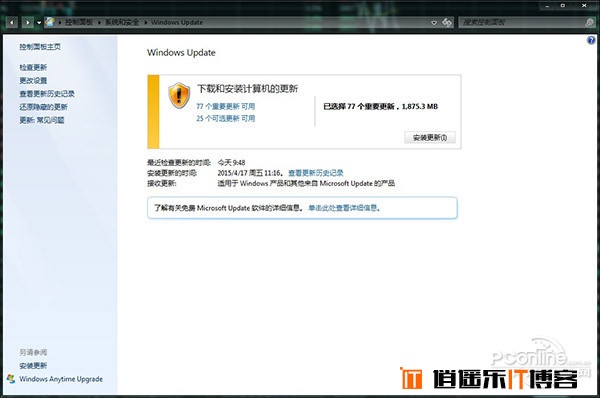Click the Windows Anytime Upgrade flag icon
Viewport: 600px width, 398px height.
click(x=11, y=379)
